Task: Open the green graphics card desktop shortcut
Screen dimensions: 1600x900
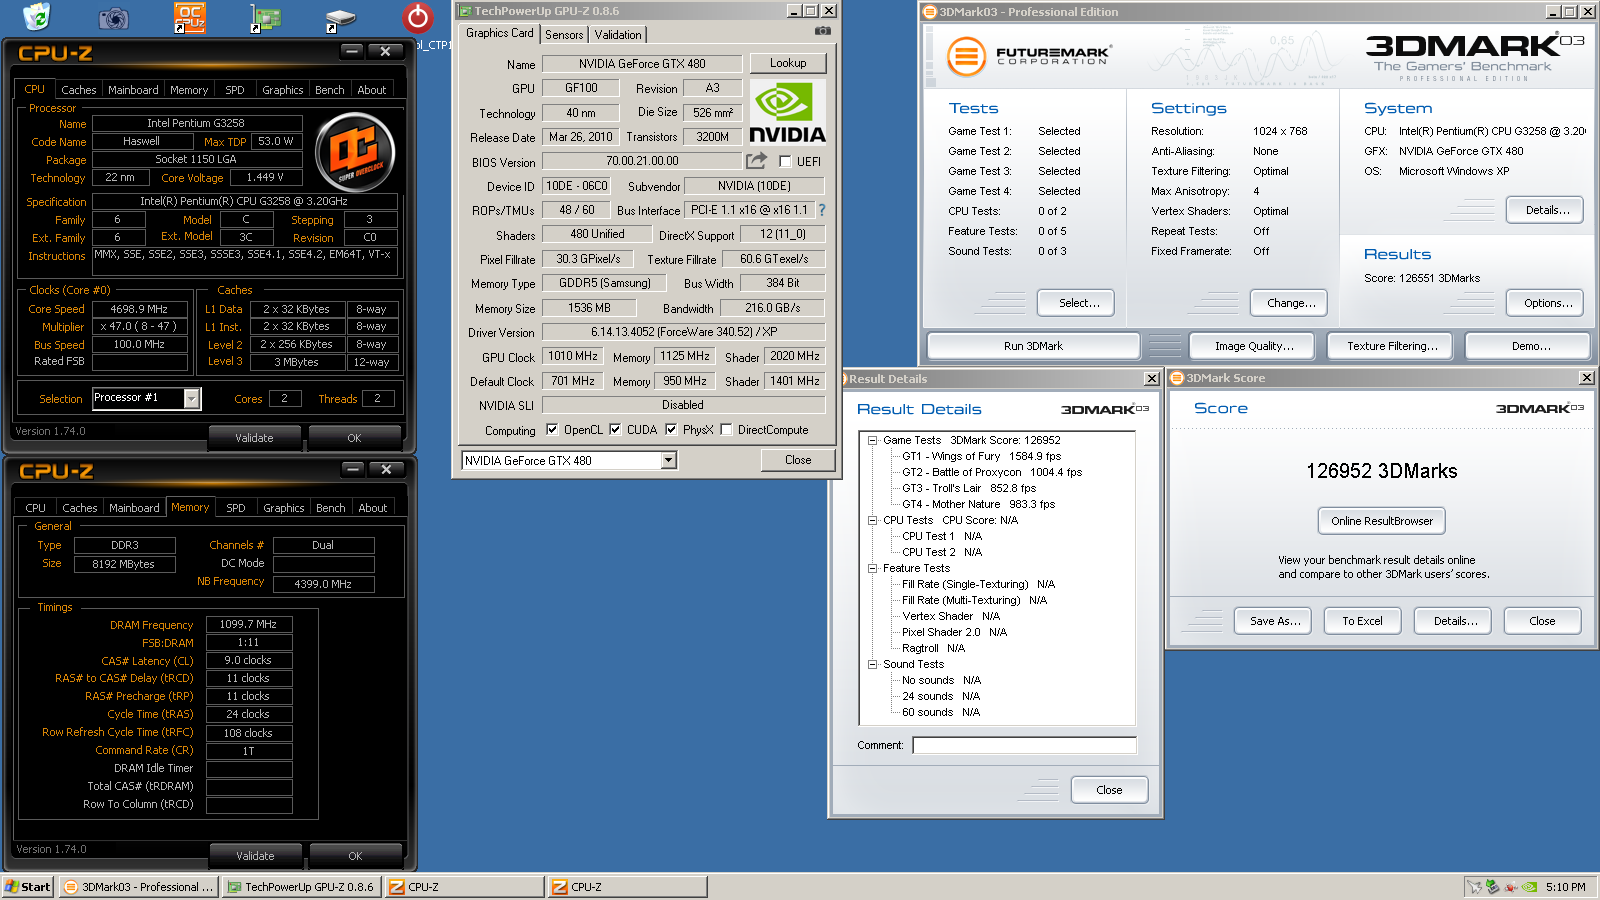Action: [265, 18]
